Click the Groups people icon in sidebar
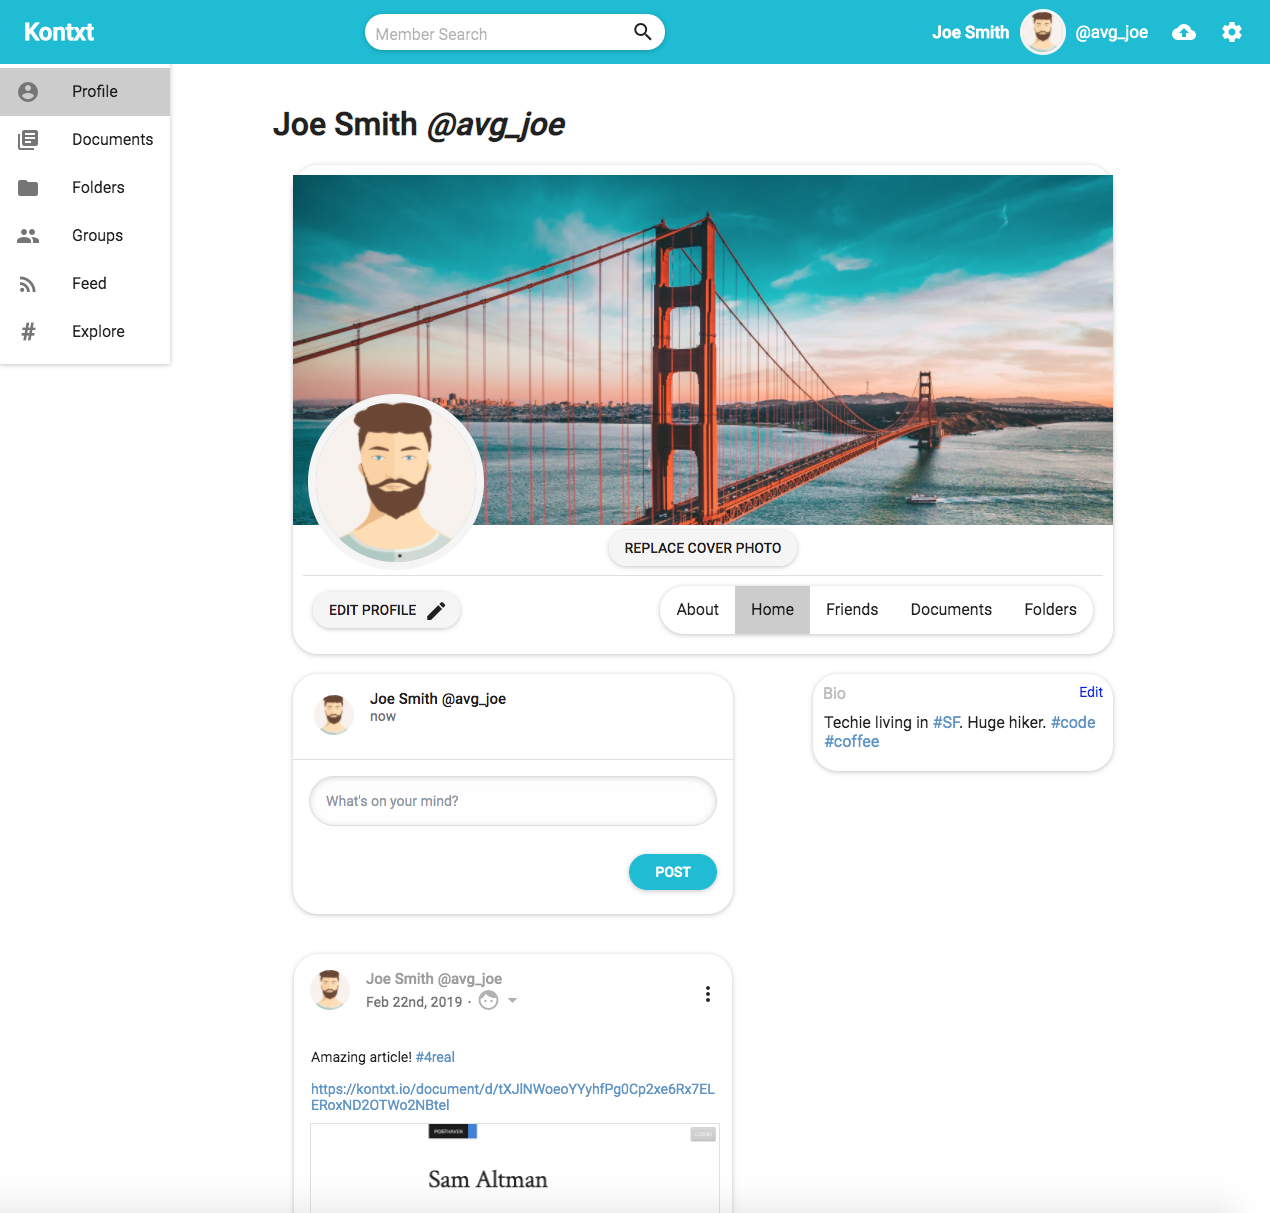The image size is (1270, 1213). (x=28, y=236)
